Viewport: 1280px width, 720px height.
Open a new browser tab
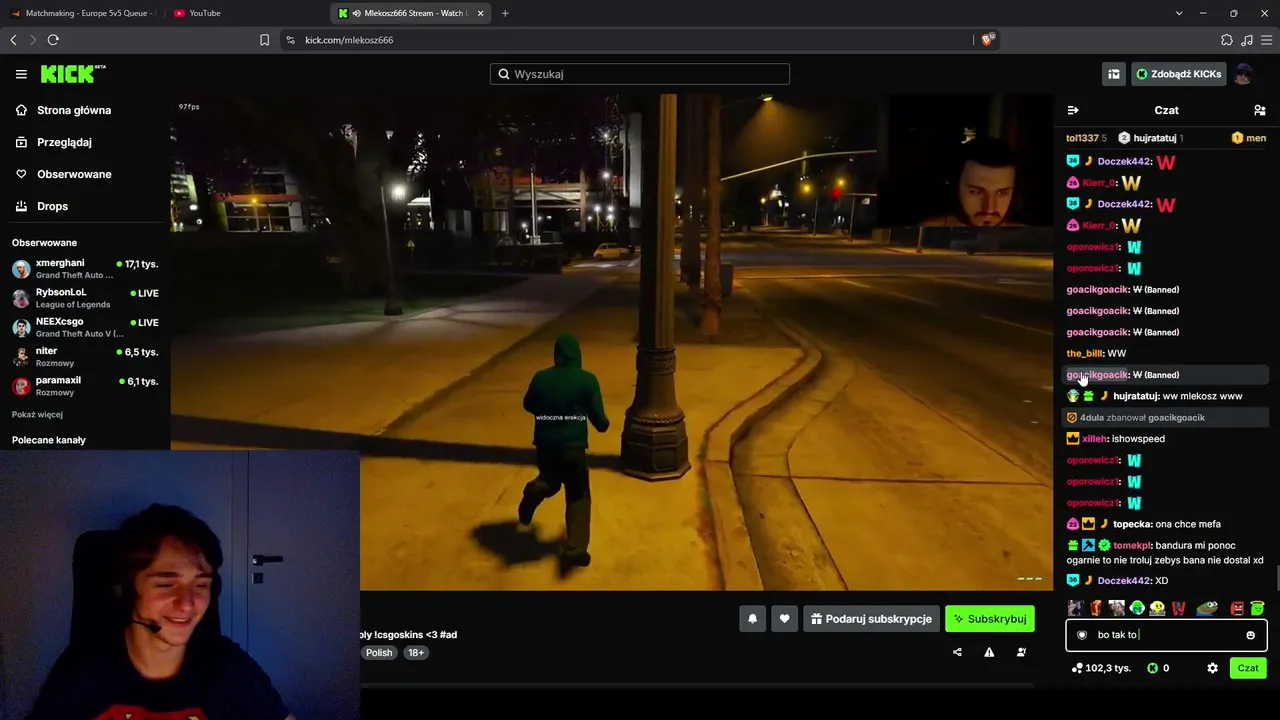click(x=505, y=13)
